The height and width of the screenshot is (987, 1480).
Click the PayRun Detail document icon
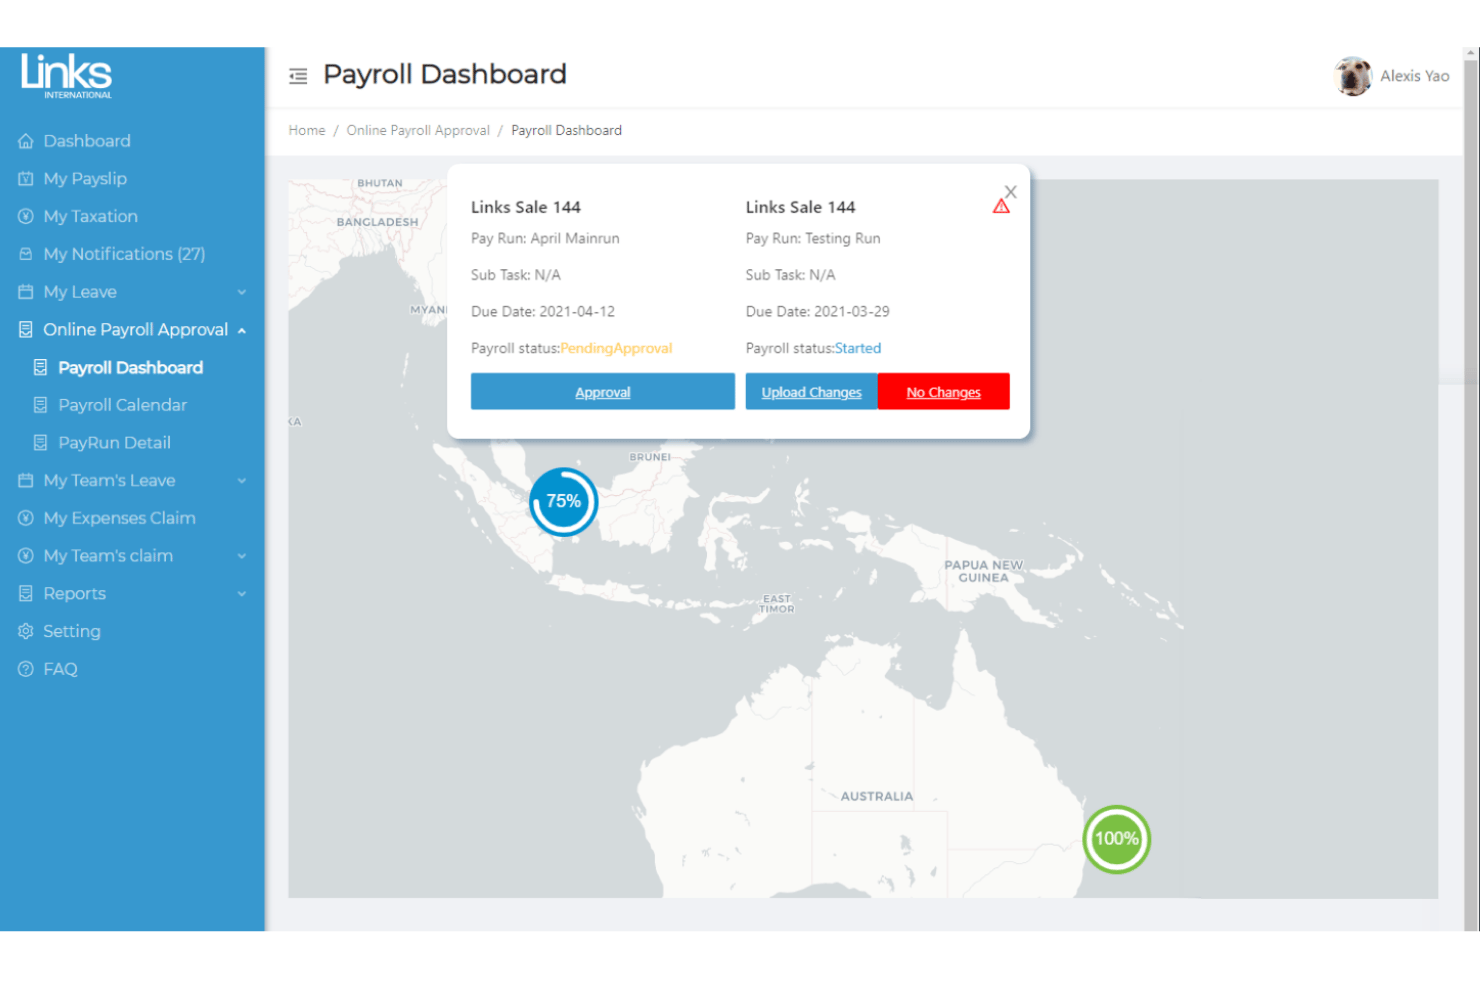coord(41,443)
